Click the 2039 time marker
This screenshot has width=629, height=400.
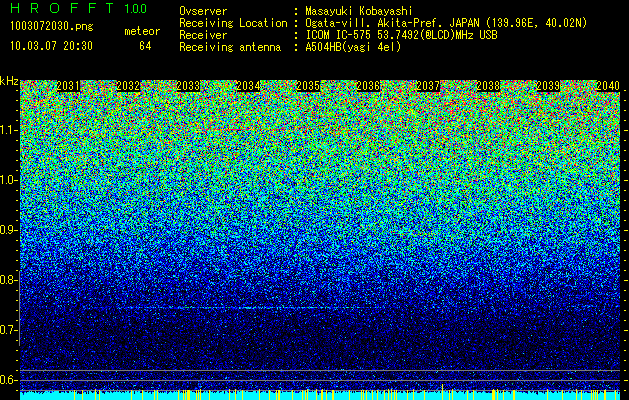click(x=548, y=86)
